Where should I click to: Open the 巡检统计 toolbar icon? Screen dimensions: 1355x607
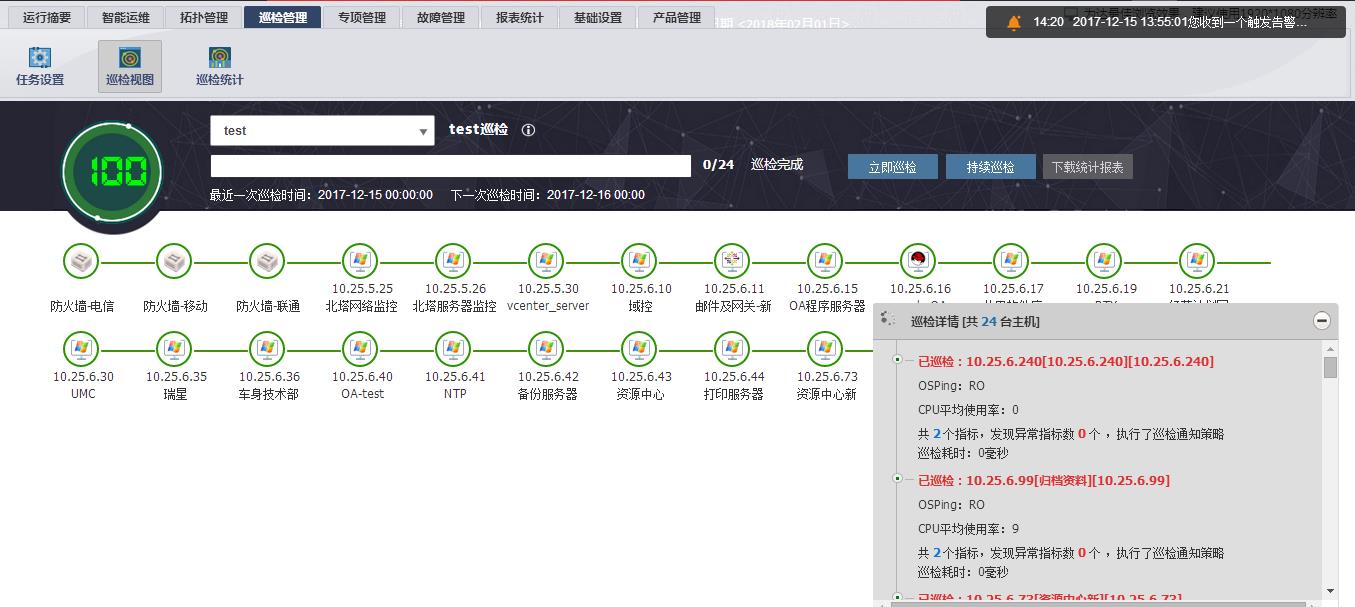click(x=218, y=67)
